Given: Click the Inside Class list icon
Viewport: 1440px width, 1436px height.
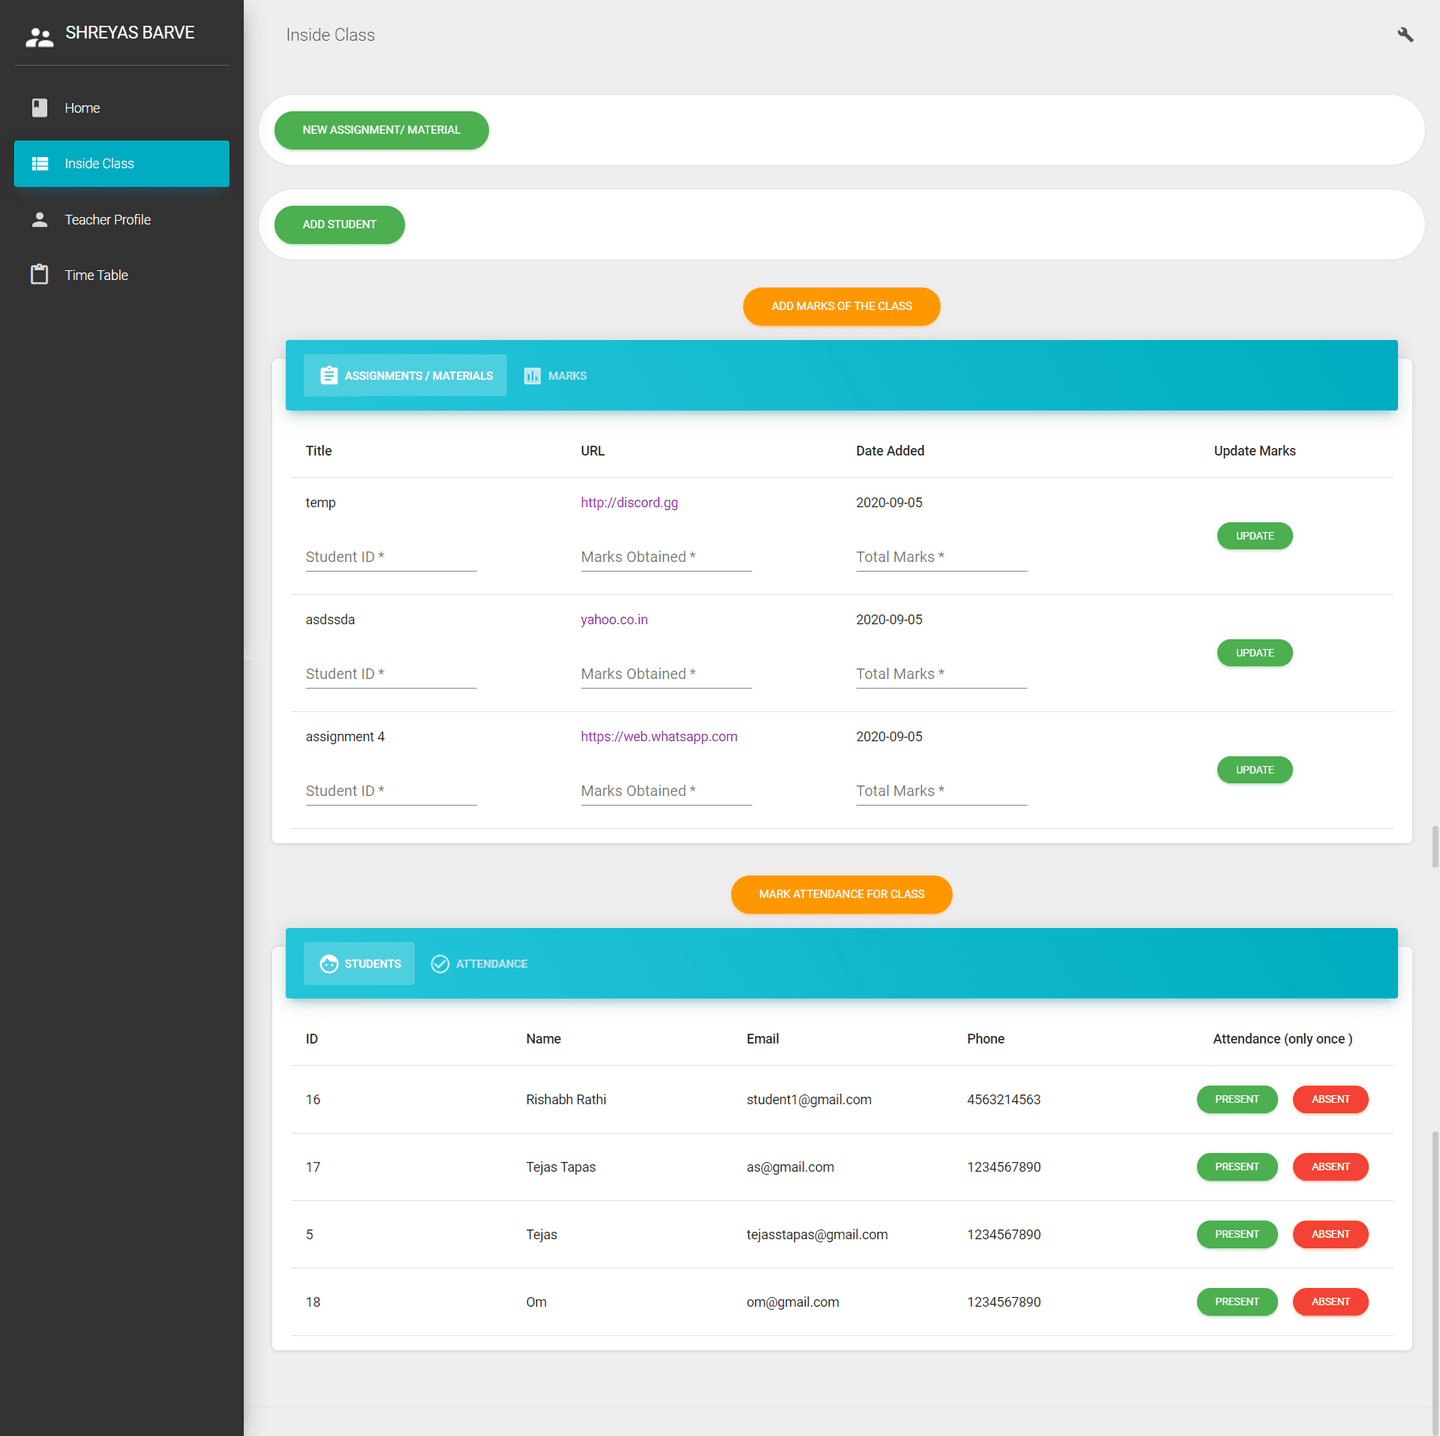Looking at the screenshot, I should (x=40, y=164).
